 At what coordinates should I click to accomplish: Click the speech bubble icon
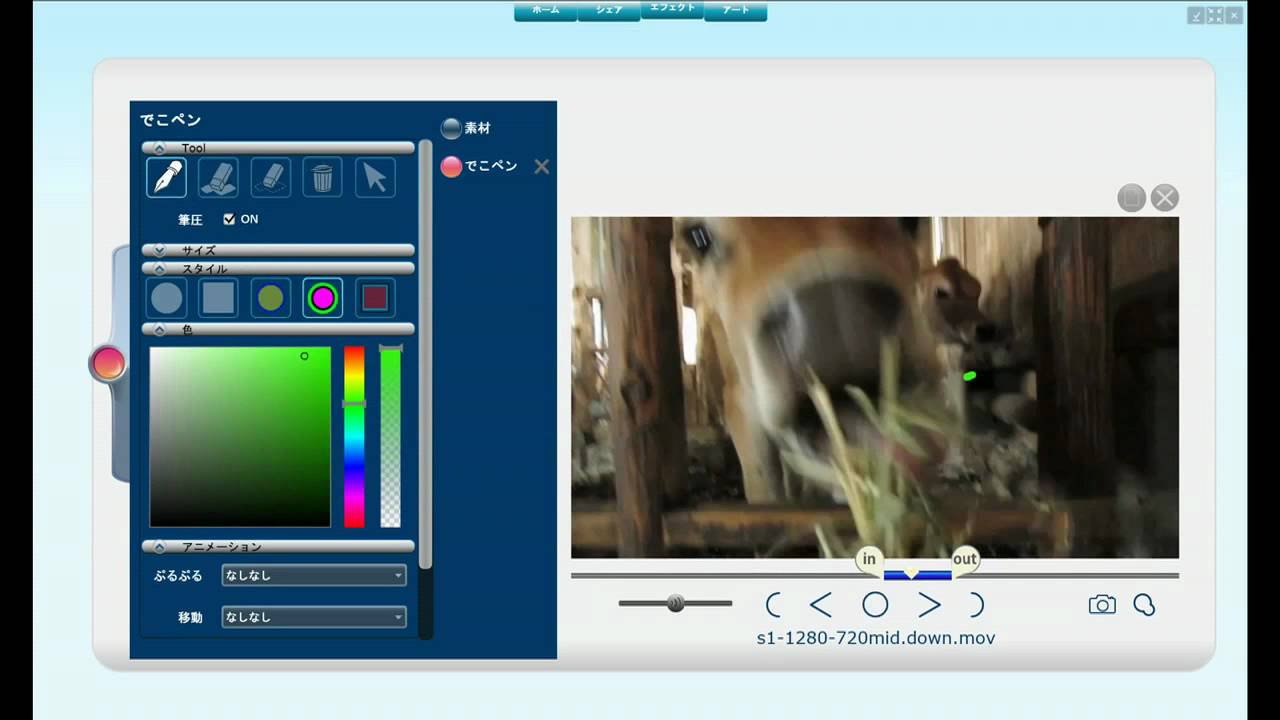(1144, 605)
